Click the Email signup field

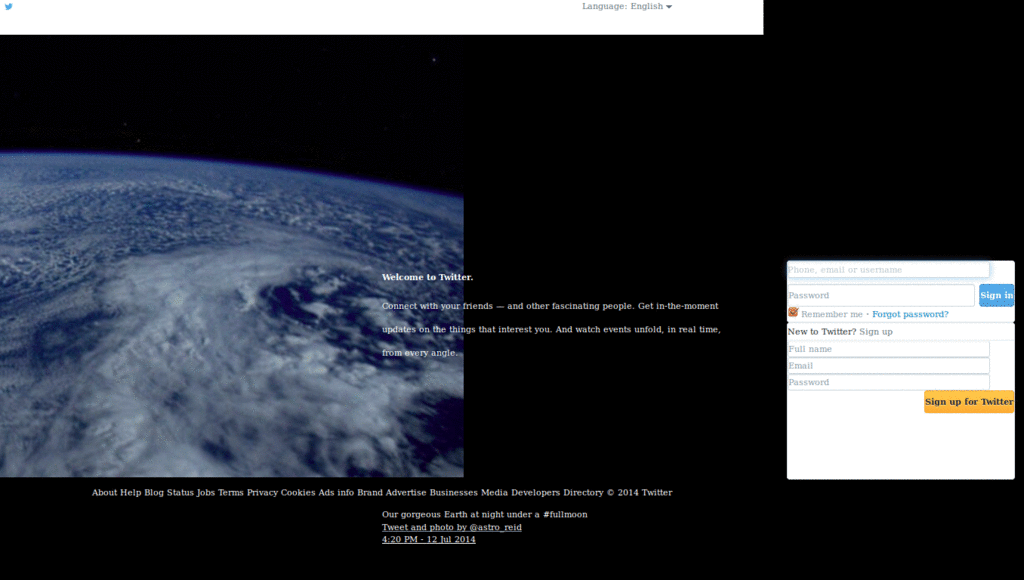888,365
